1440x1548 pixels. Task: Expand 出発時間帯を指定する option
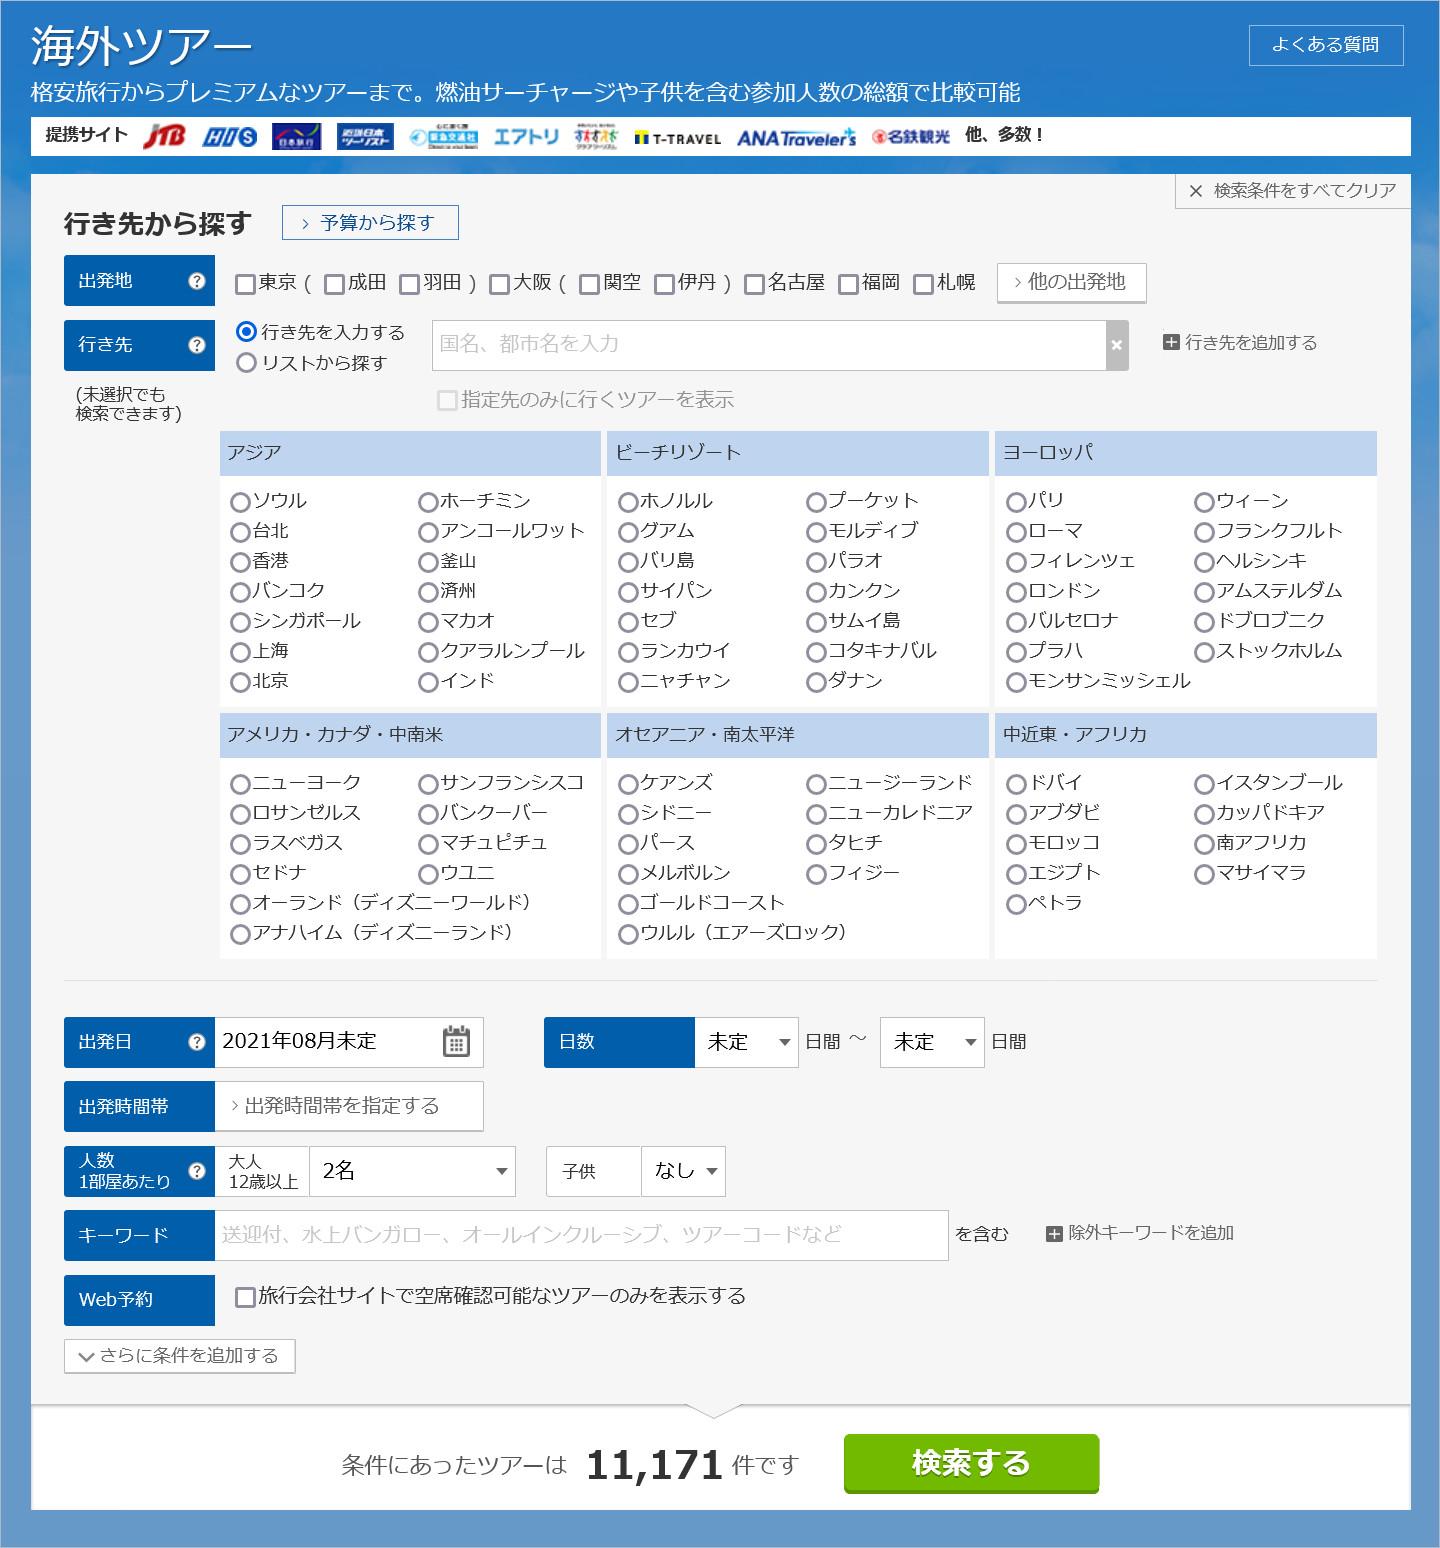(349, 1106)
